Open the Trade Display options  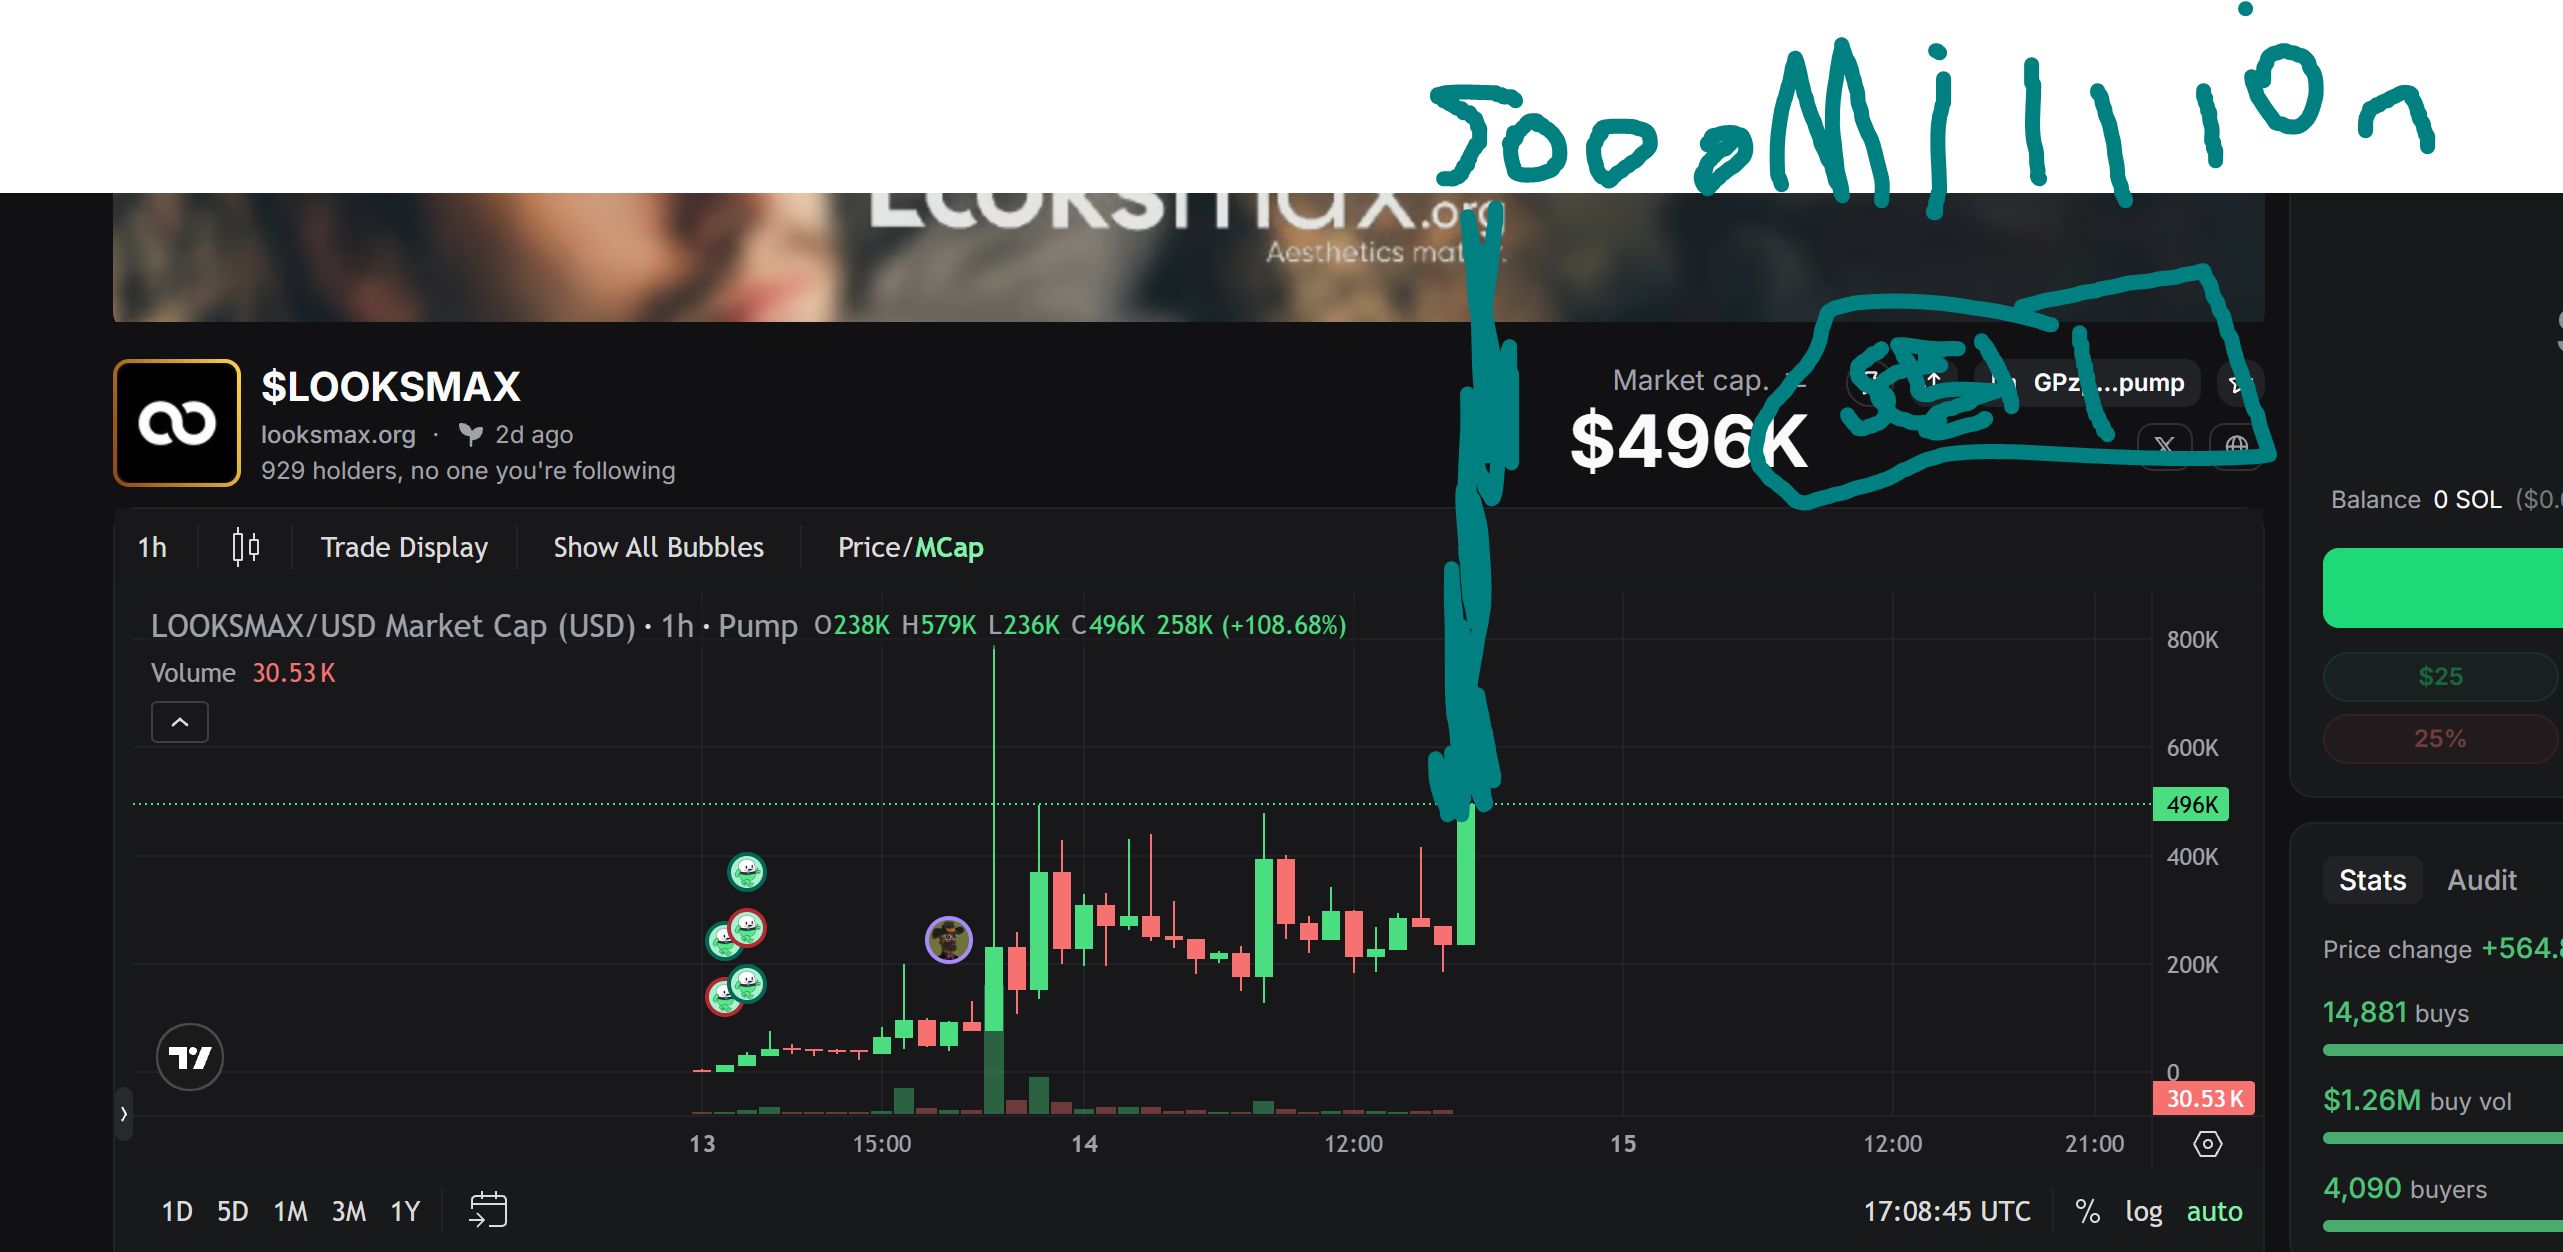click(404, 547)
